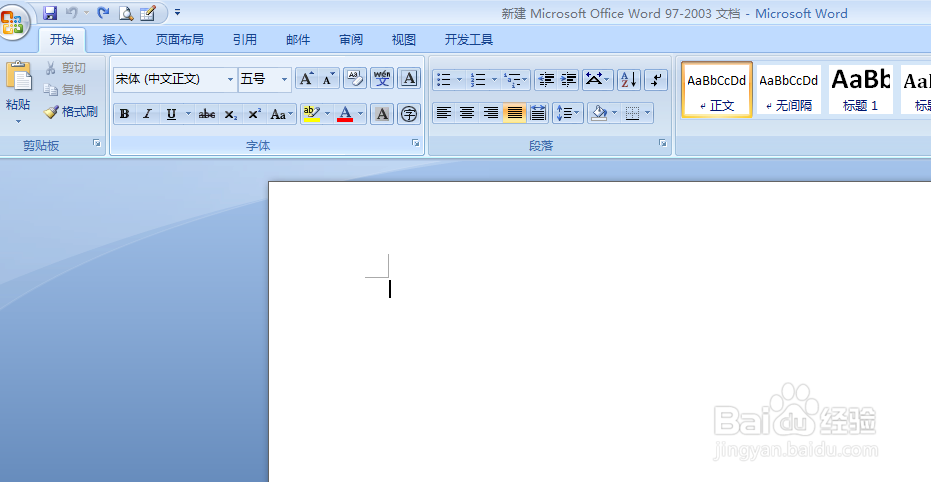The width and height of the screenshot is (931, 482).
Task: Toggle character shading
Action: point(382,114)
